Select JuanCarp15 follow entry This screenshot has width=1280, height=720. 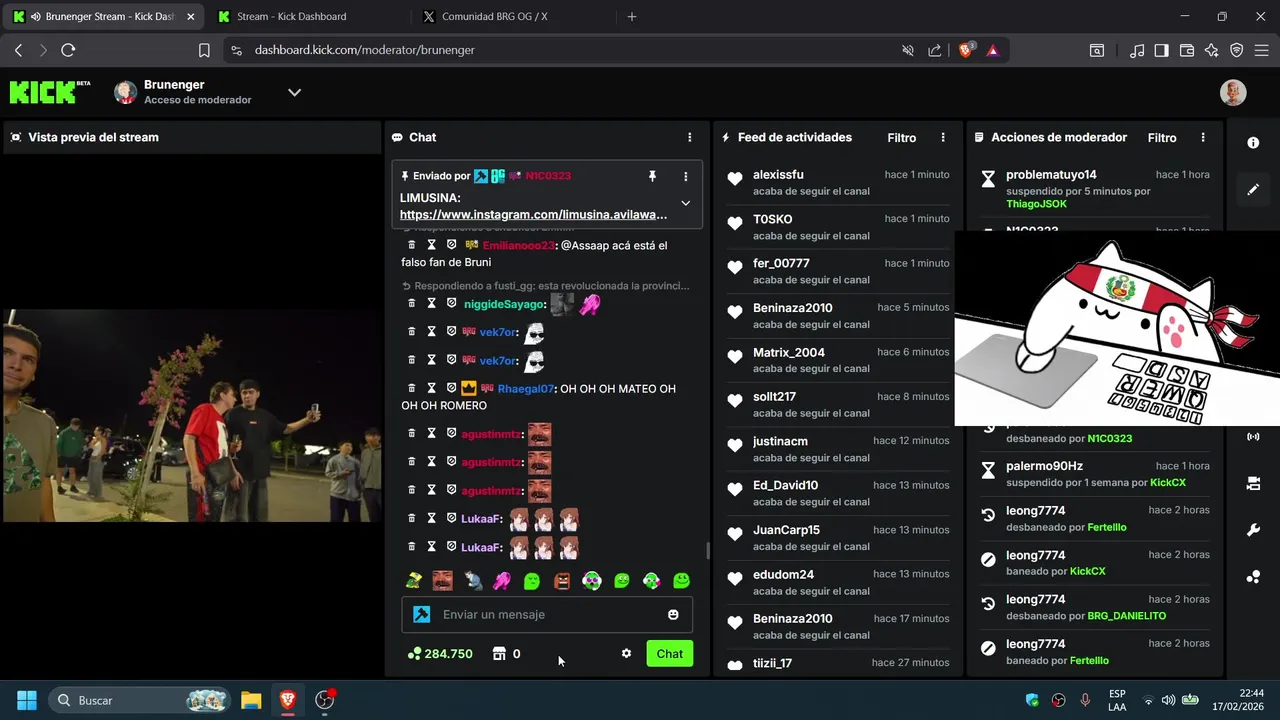pos(838,538)
